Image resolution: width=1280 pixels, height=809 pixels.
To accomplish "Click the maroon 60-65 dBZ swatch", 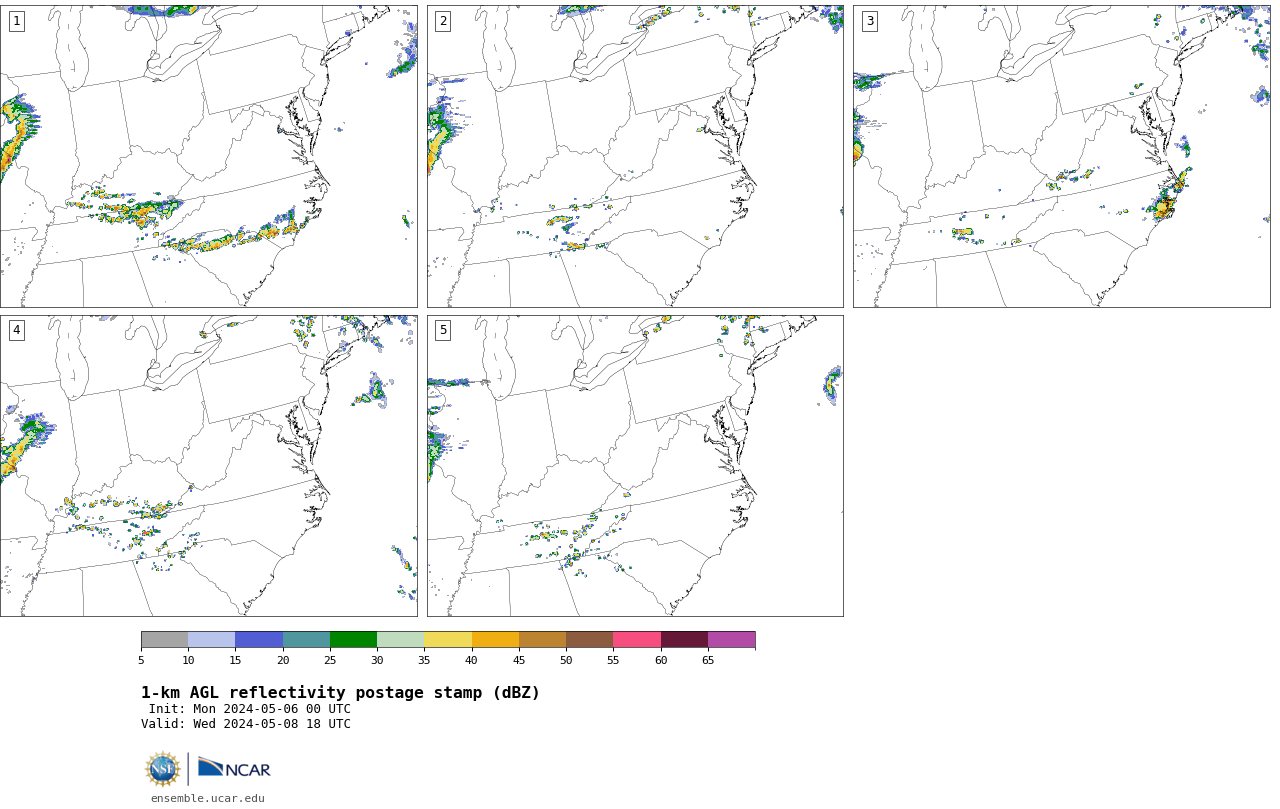I will pyautogui.click(x=684, y=640).
